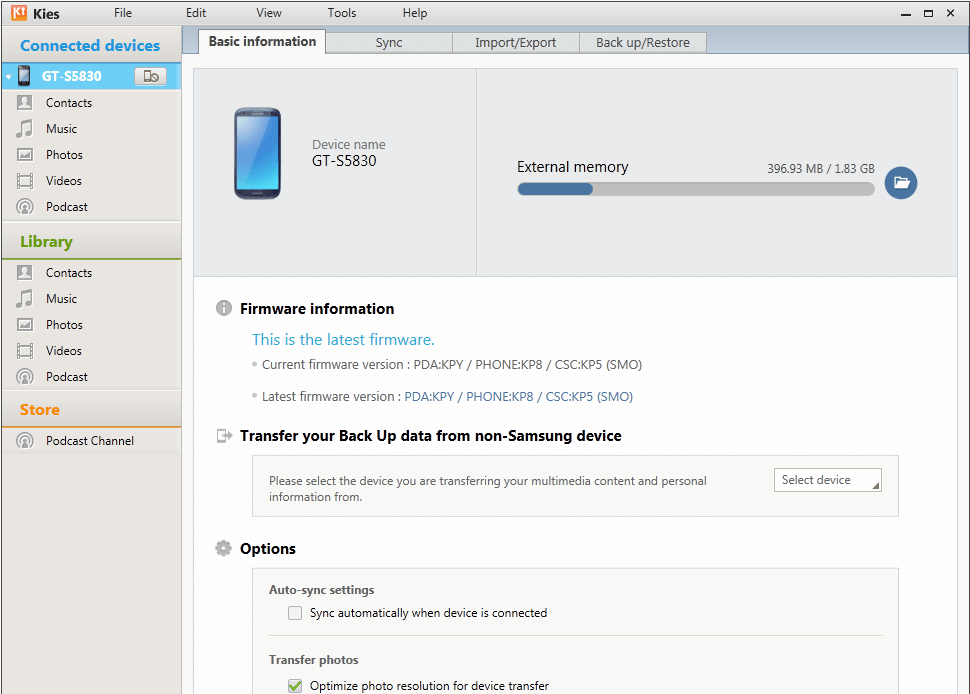The width and height of the screenshot is (970, 694).
Task: Open Videos icon under Library
Action: click(25, 351)
